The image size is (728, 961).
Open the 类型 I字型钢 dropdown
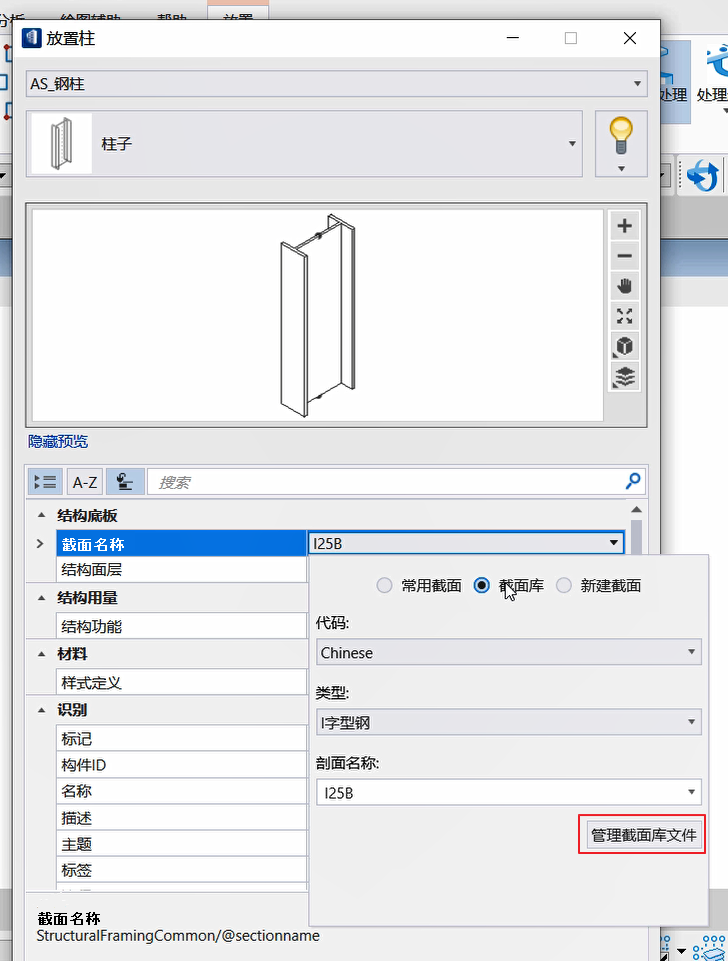509,722
